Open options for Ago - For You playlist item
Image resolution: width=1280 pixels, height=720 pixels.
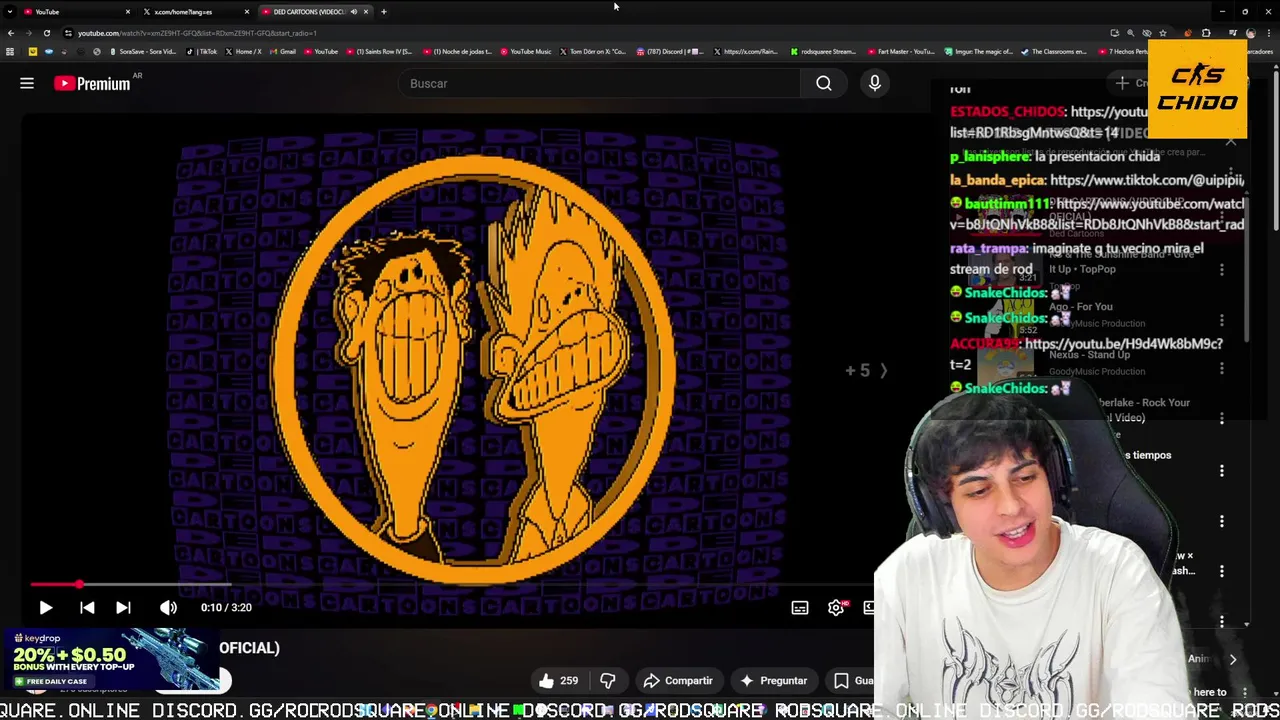(1222, 320)
